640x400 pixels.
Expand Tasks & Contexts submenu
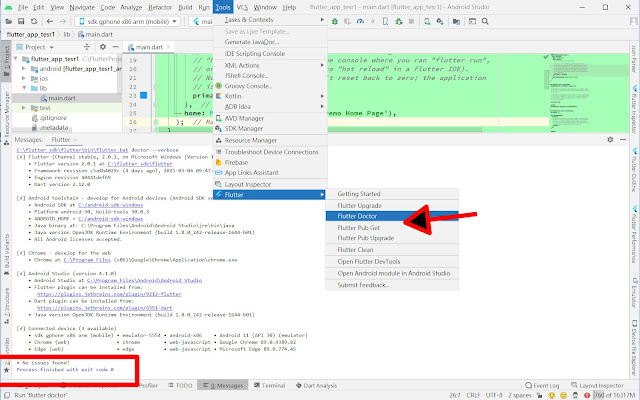click(270, 19)
